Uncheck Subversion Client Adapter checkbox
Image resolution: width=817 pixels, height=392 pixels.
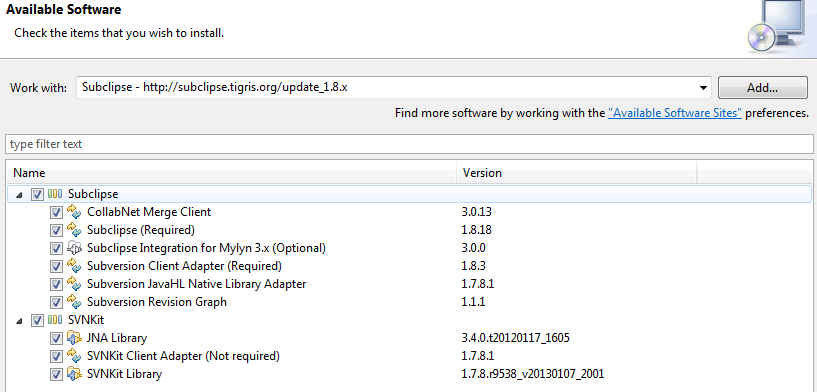point(56,266)
